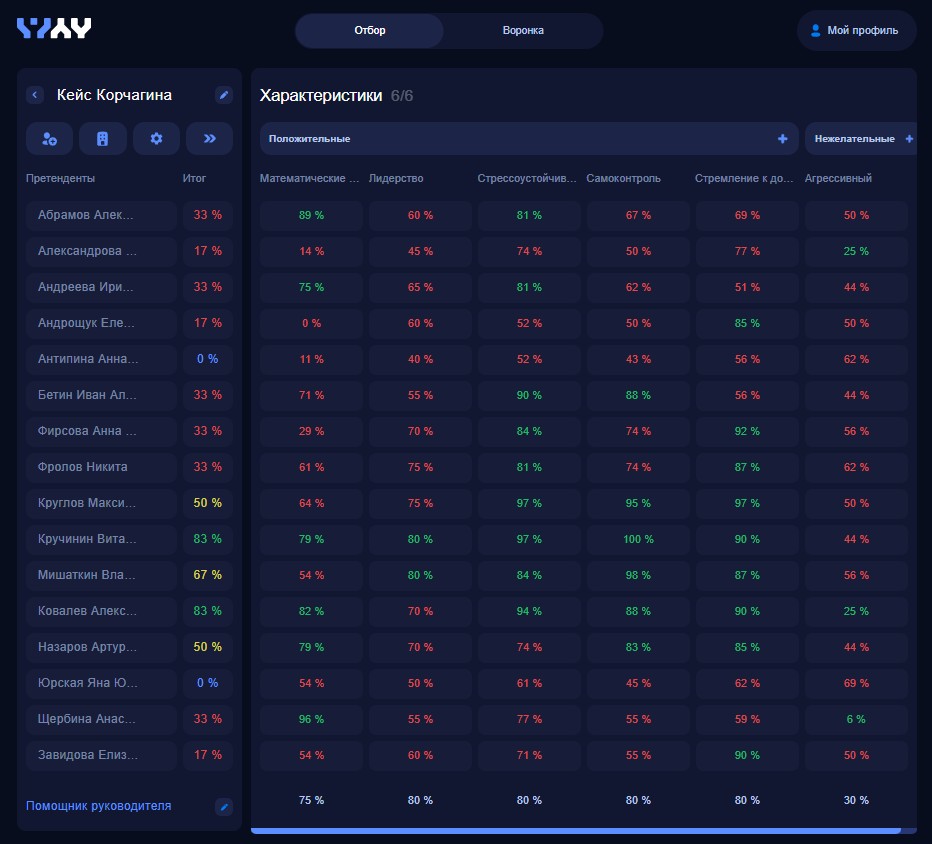Open the building icon button in the sidebar

point(102,138)
